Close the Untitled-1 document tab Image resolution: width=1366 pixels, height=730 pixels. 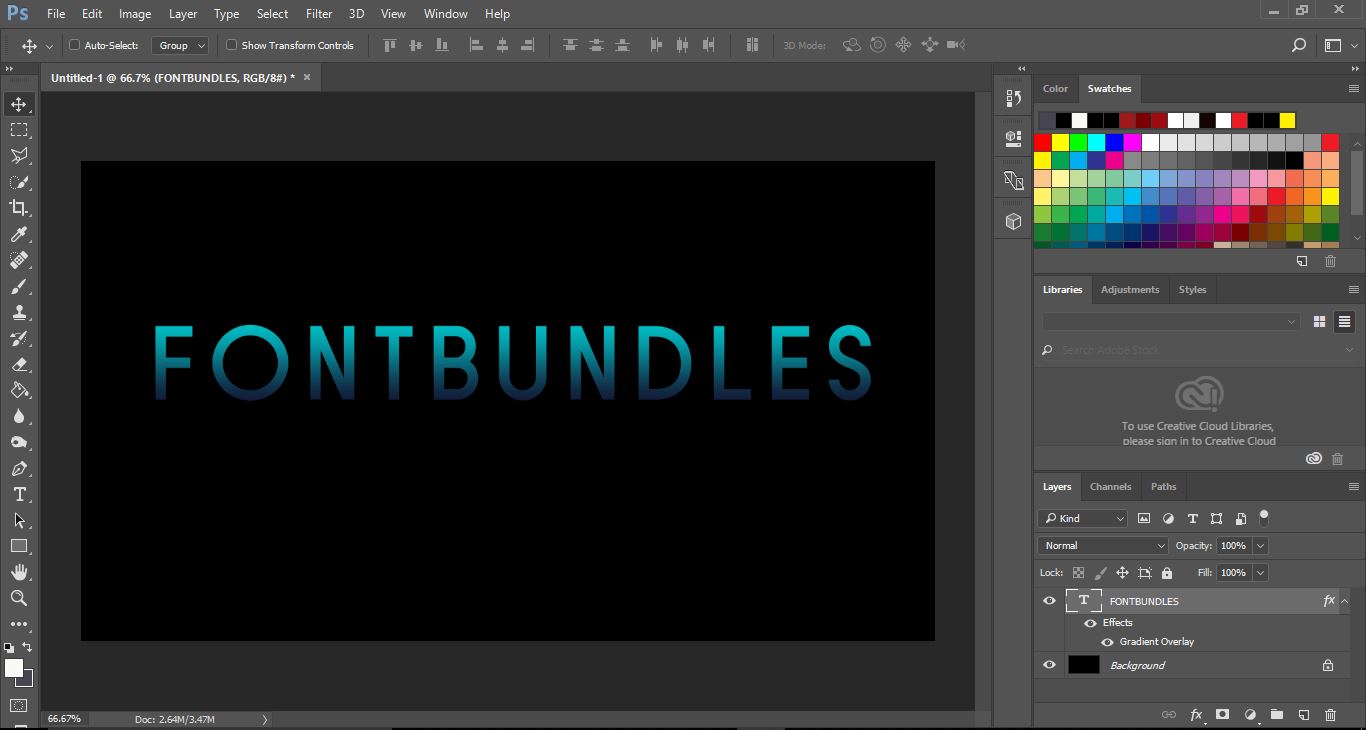coord(307,77)
